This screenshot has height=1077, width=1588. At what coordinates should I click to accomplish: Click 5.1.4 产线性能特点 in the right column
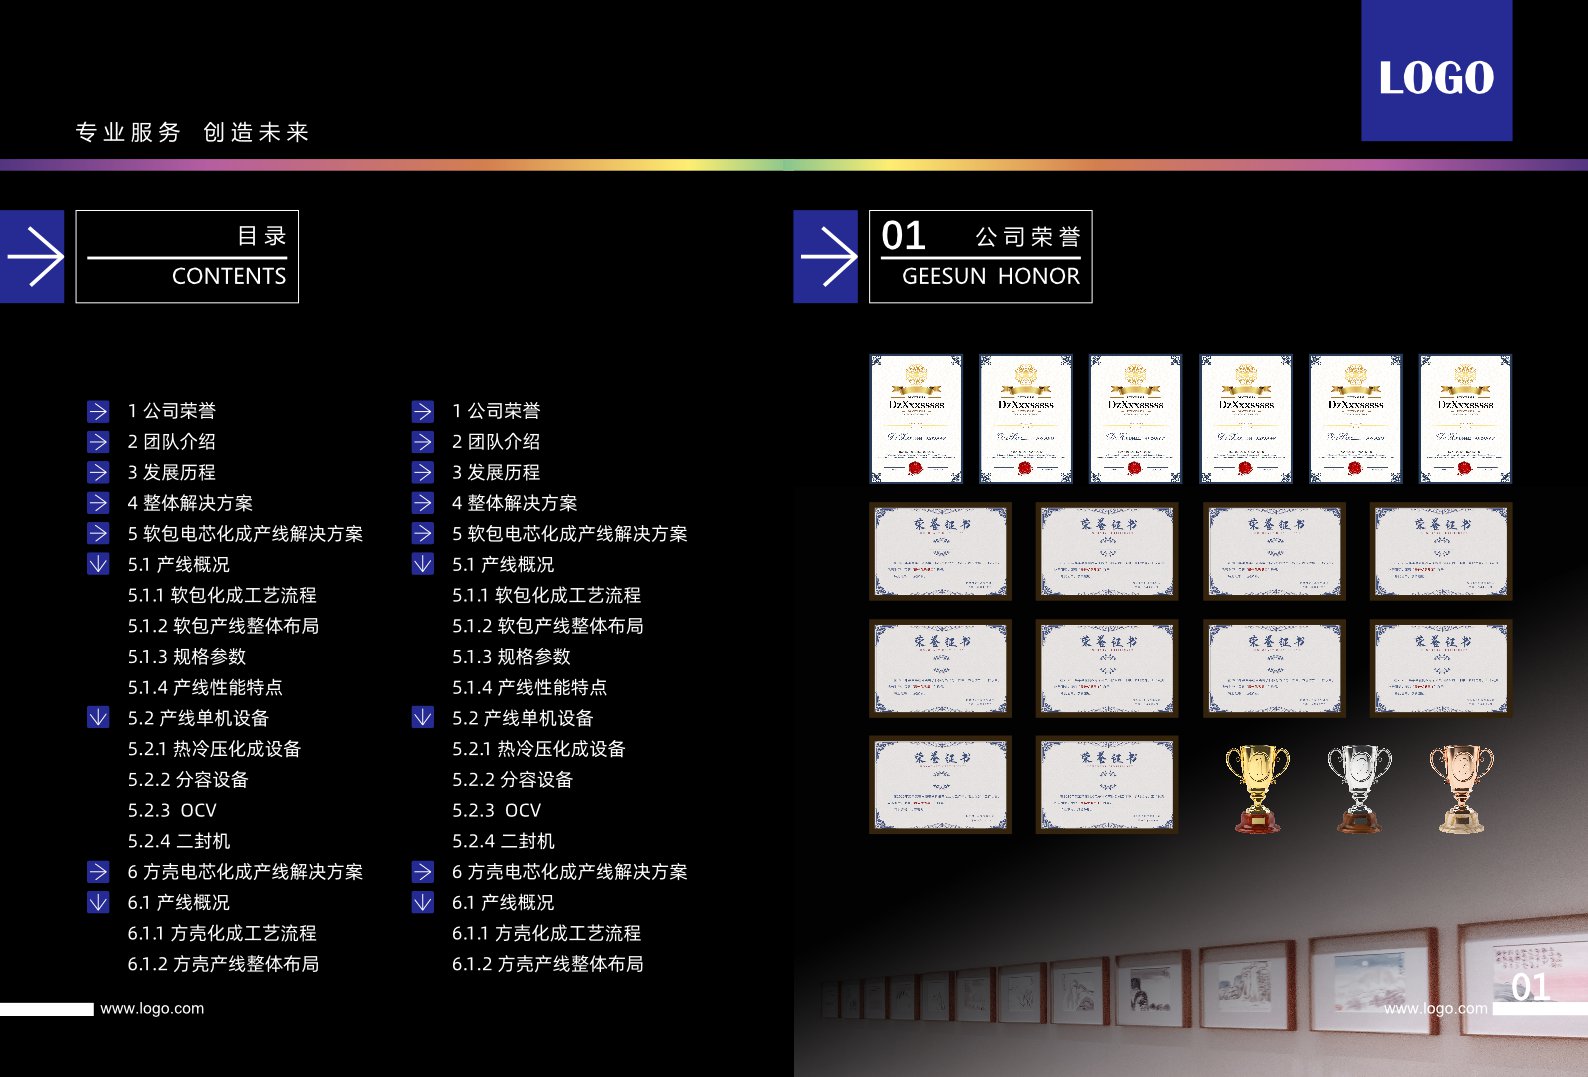point(529,688)
